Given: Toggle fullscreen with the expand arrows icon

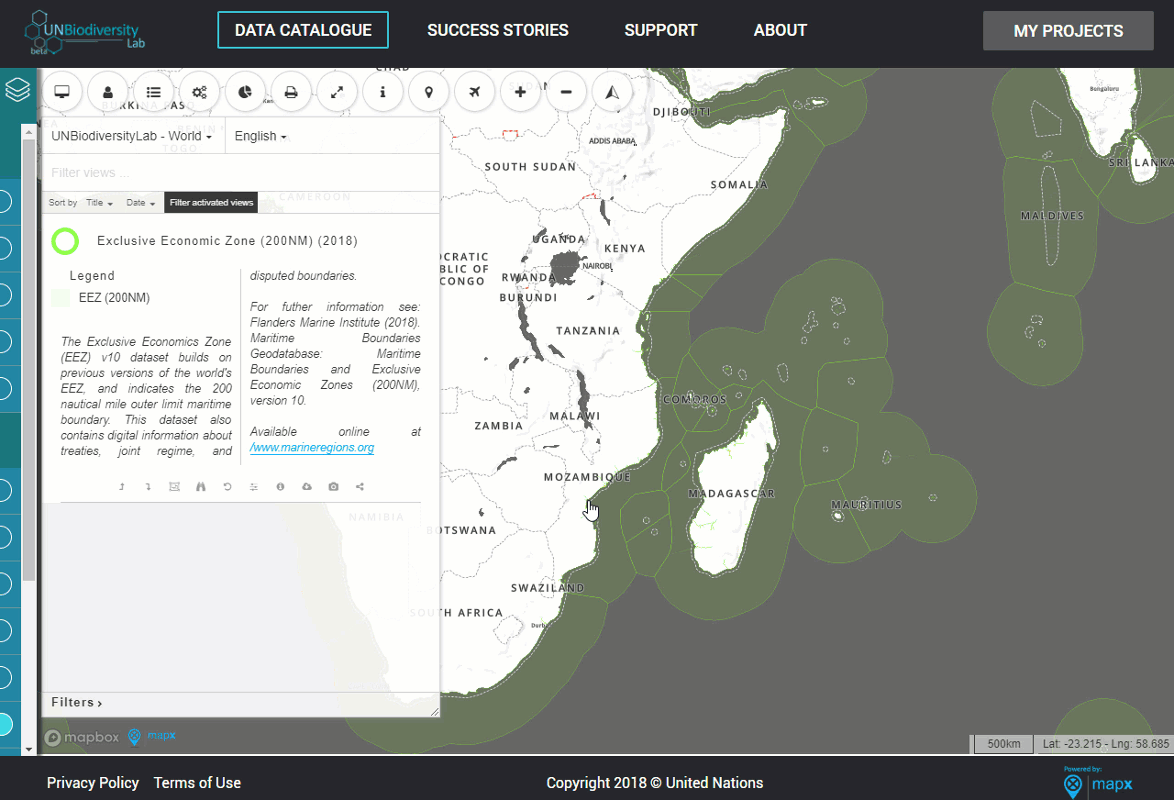Looking at the screenshot, I should (337, 92).
